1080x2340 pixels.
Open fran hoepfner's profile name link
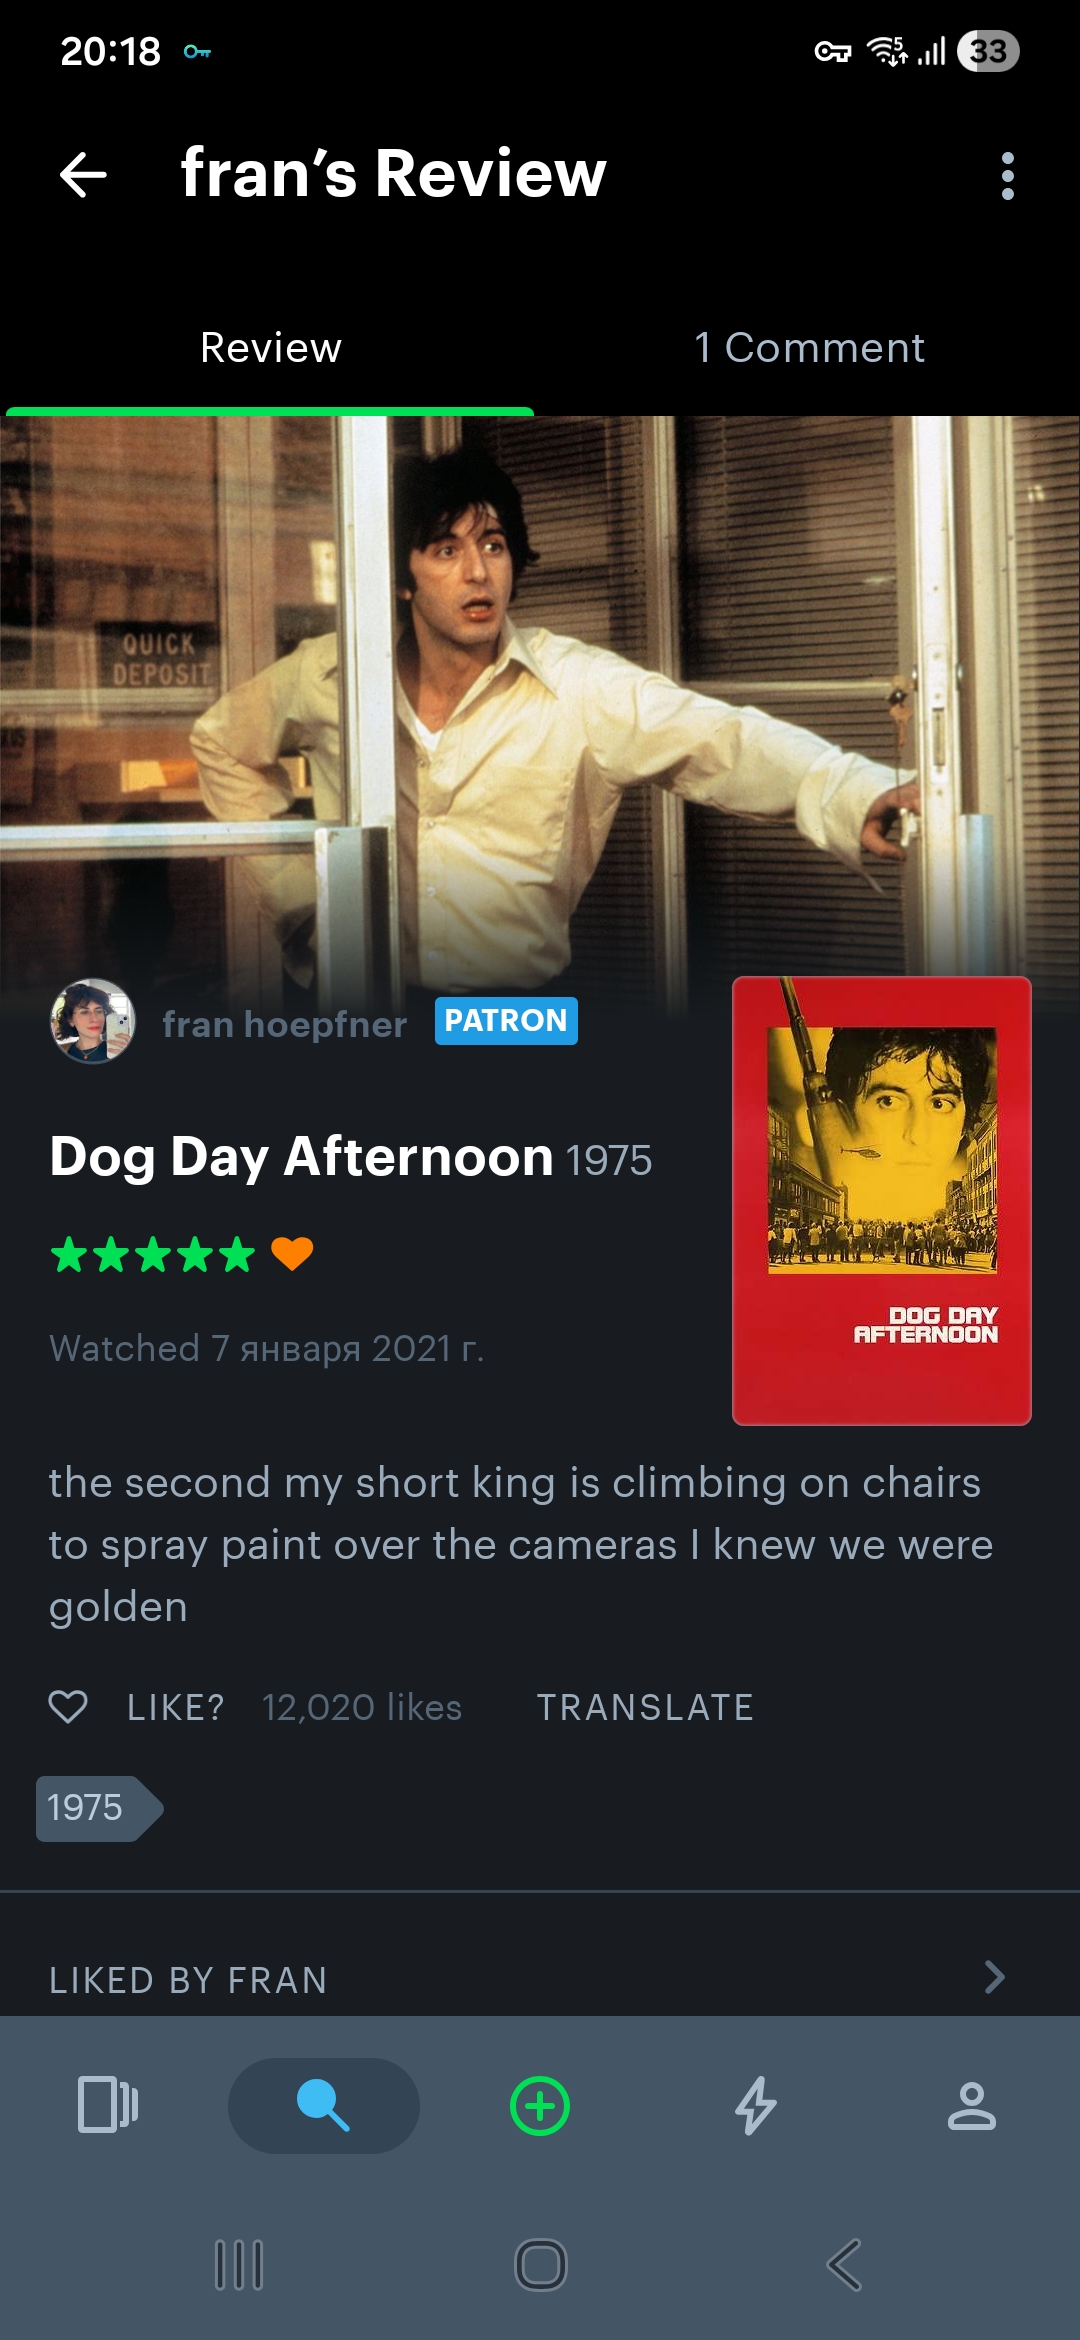tap(285, 1024)
